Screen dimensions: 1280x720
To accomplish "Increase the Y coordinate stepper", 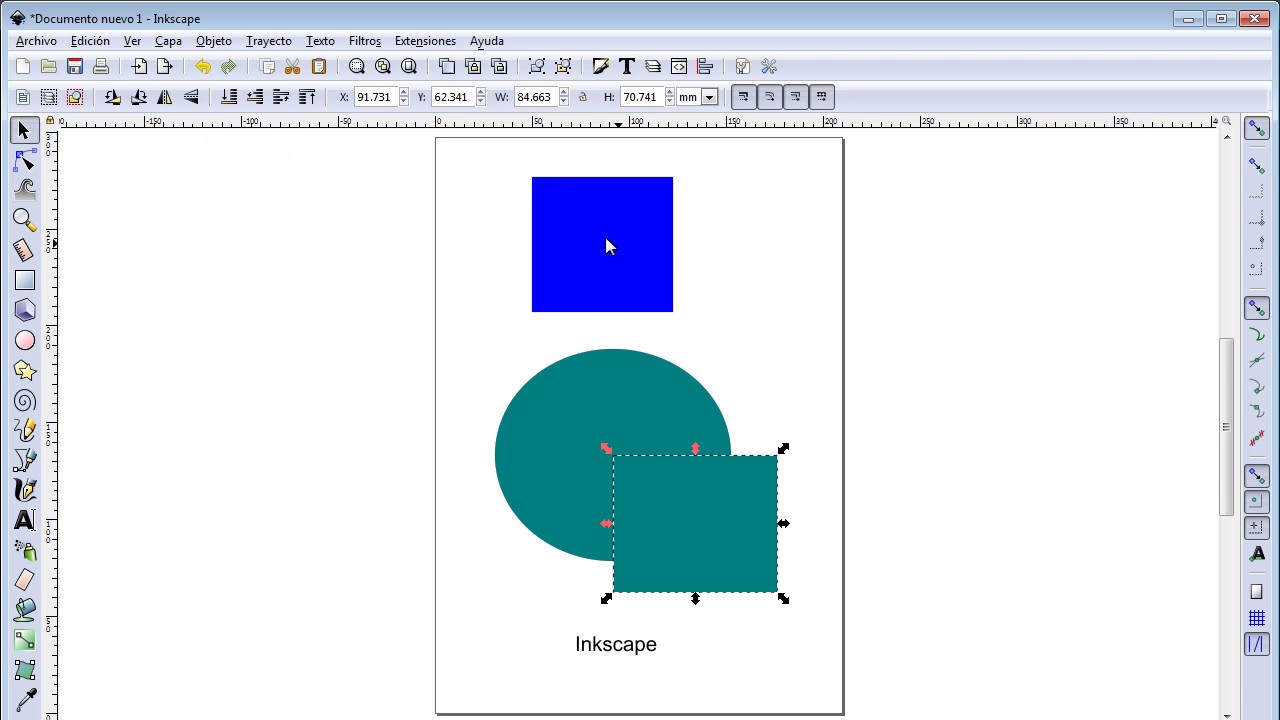I will [x=482, y=93].
